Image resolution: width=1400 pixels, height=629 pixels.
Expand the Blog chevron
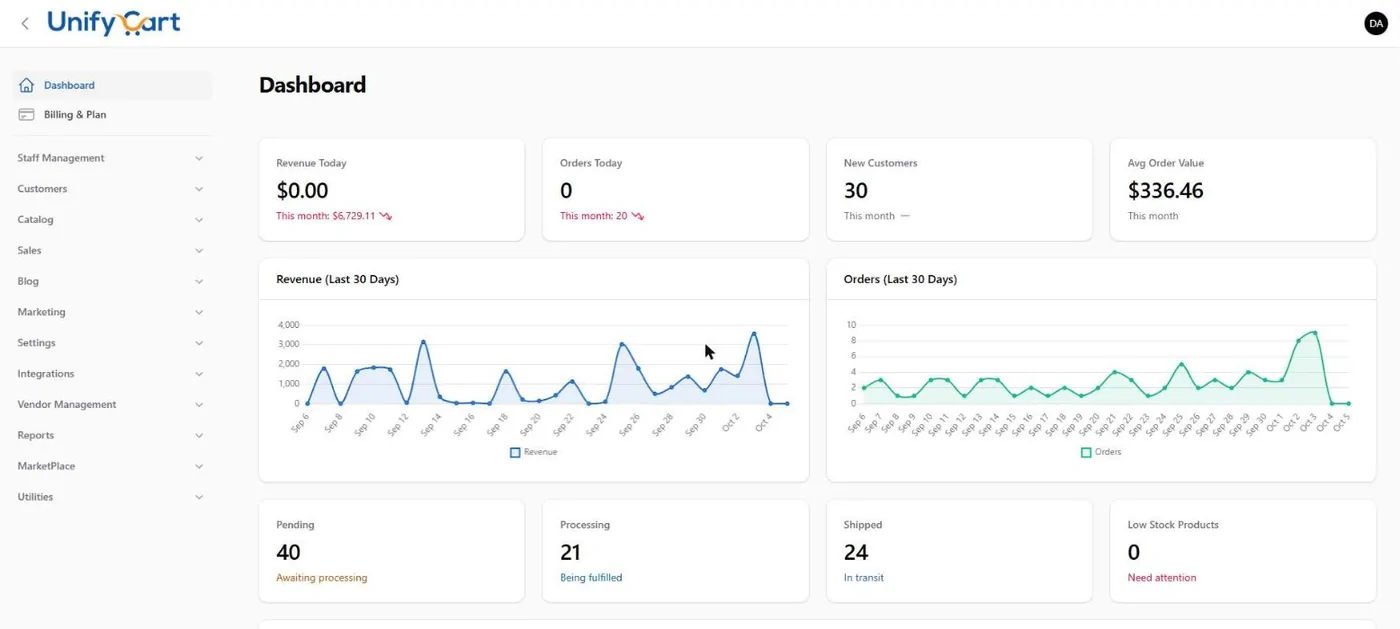click(199, 282)
